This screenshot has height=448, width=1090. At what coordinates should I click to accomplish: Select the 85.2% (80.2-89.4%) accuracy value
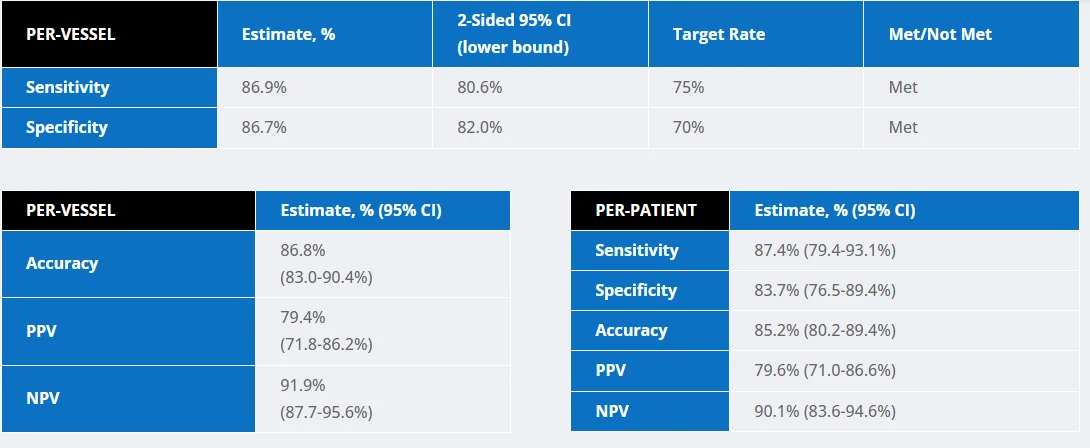pyautogui.click(x=824, y=330)
